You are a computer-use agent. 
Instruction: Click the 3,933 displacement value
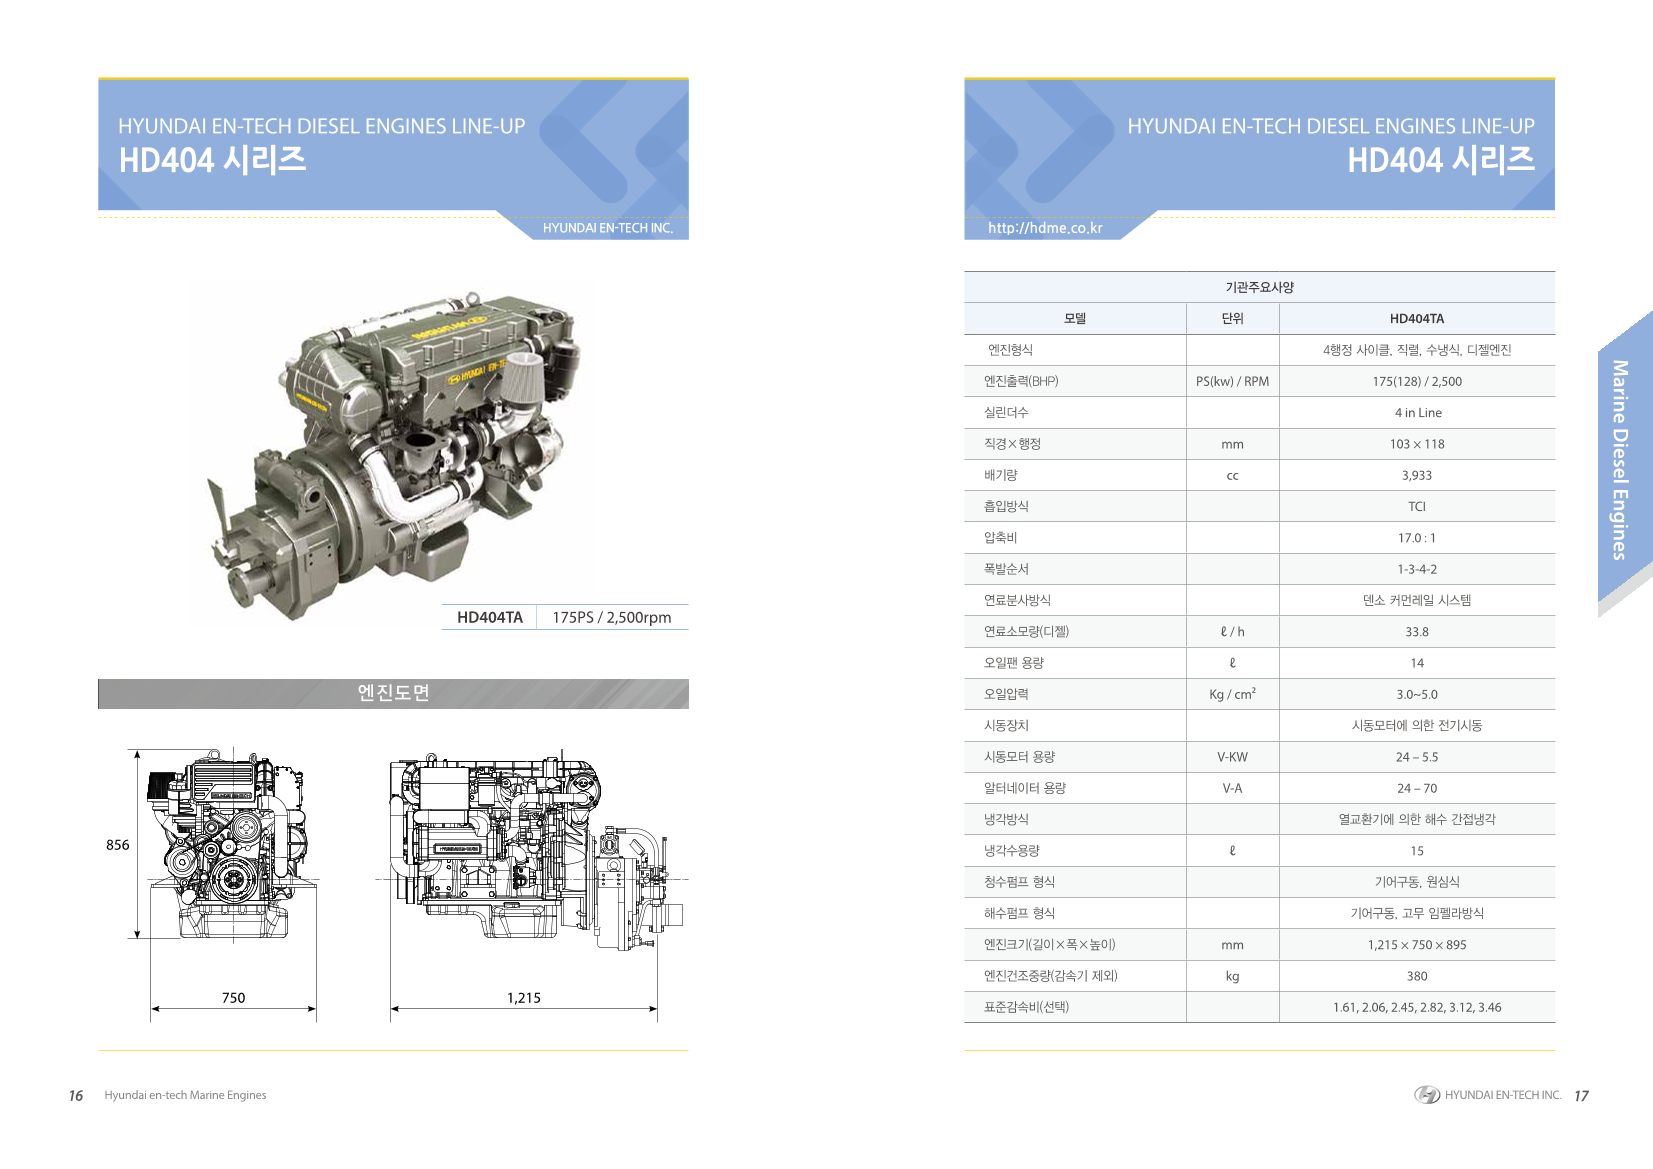tap(1416, 475)
